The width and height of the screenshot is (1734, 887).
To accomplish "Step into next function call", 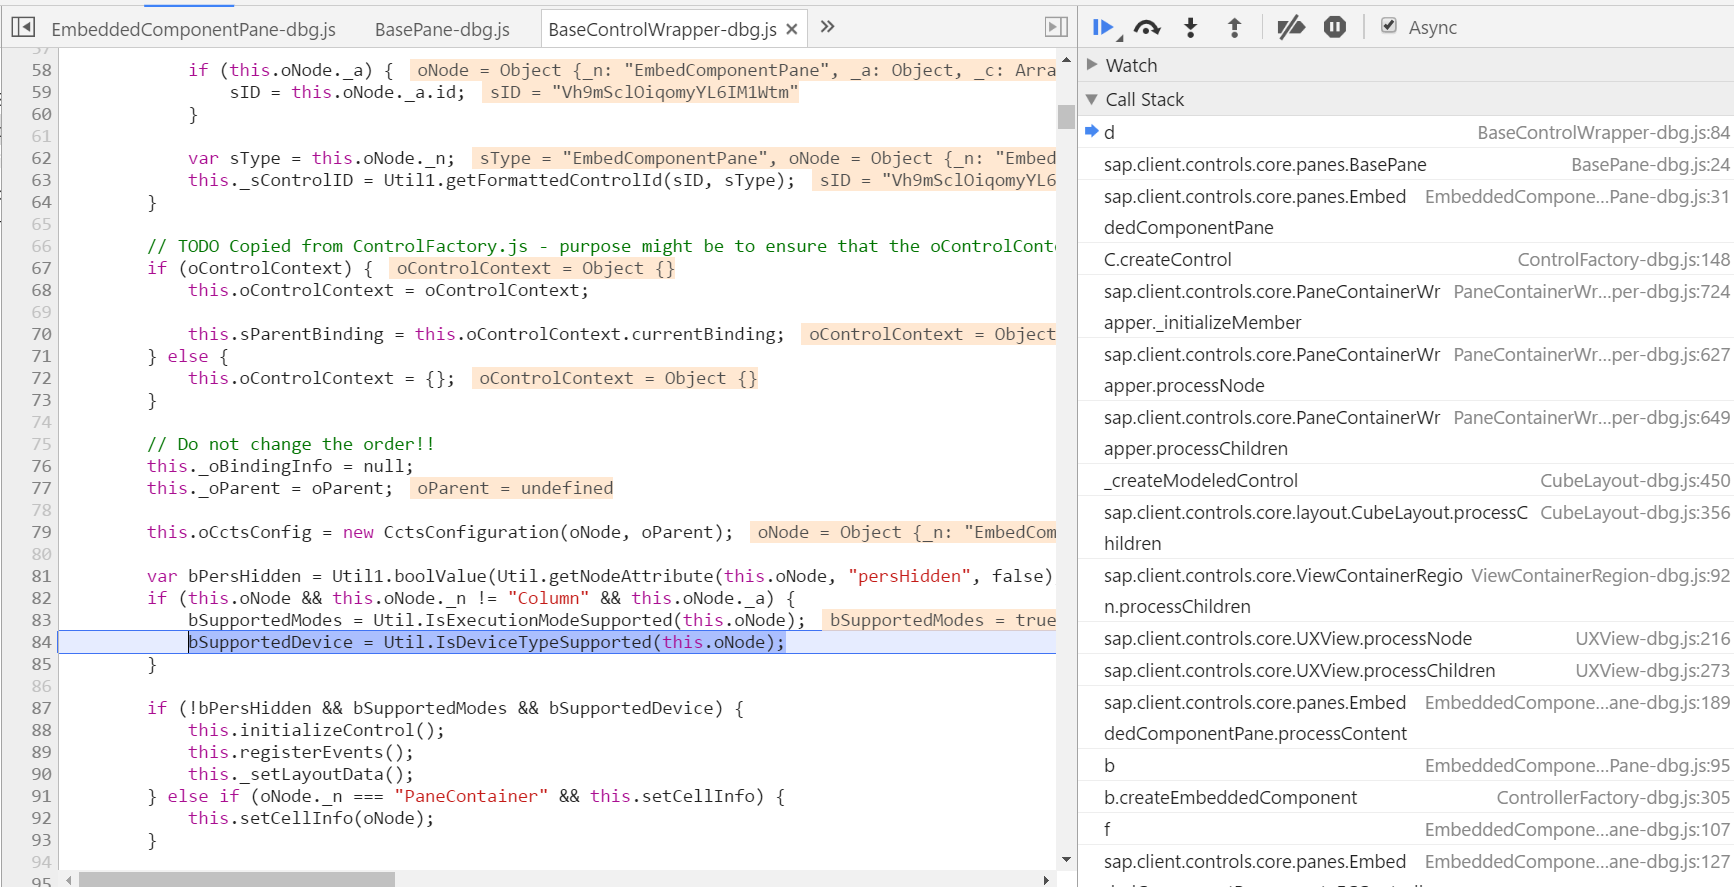I will coord(1190,28).
